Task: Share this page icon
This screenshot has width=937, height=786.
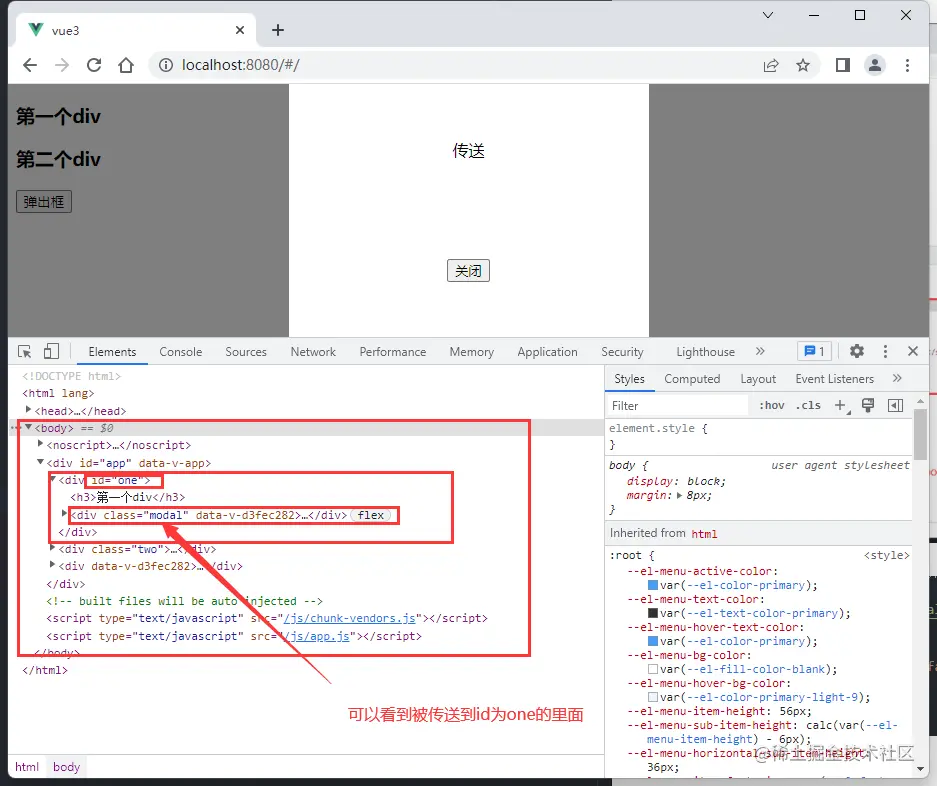Action: [771, 65]
